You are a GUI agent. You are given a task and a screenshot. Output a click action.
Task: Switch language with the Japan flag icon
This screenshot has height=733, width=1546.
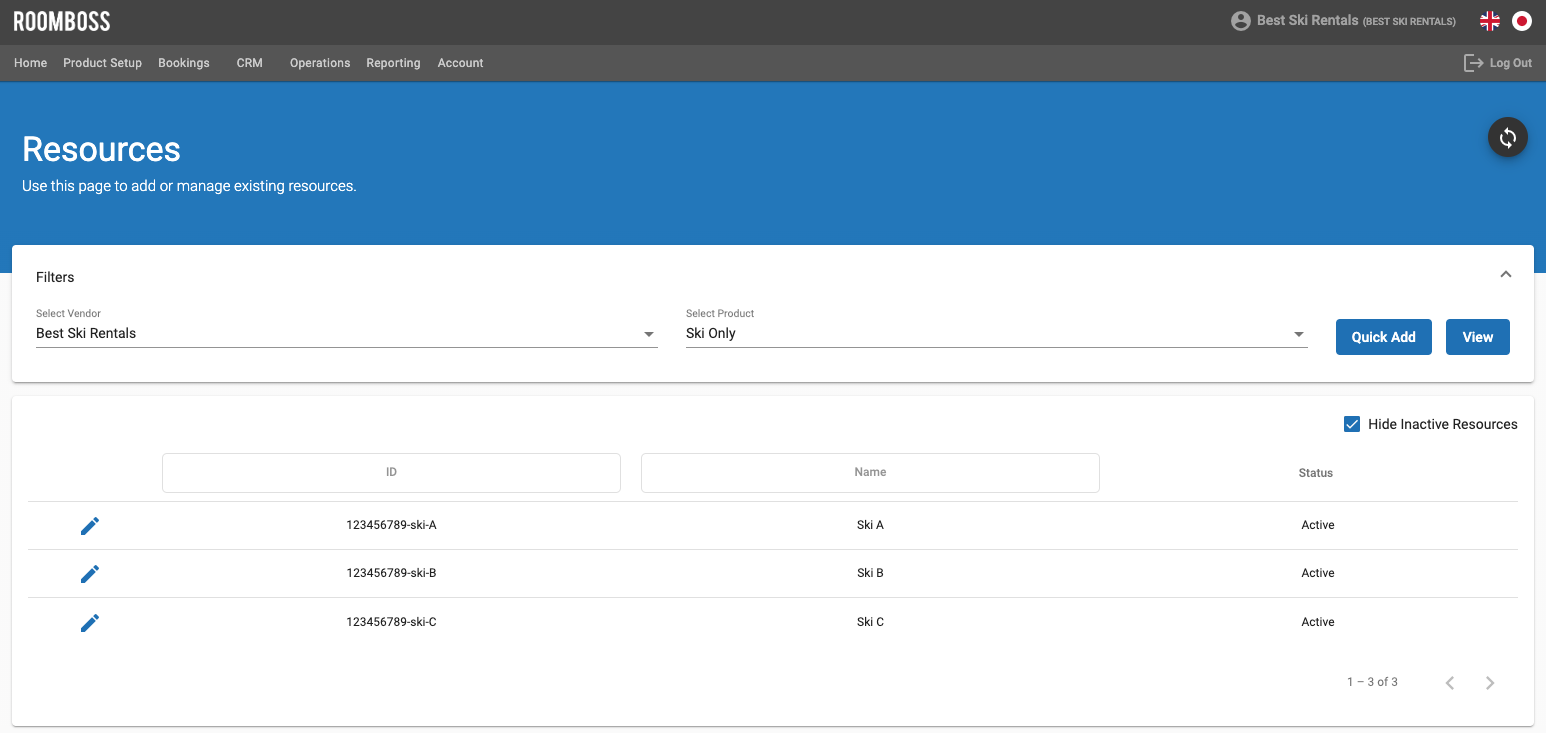coord(1521,21)
